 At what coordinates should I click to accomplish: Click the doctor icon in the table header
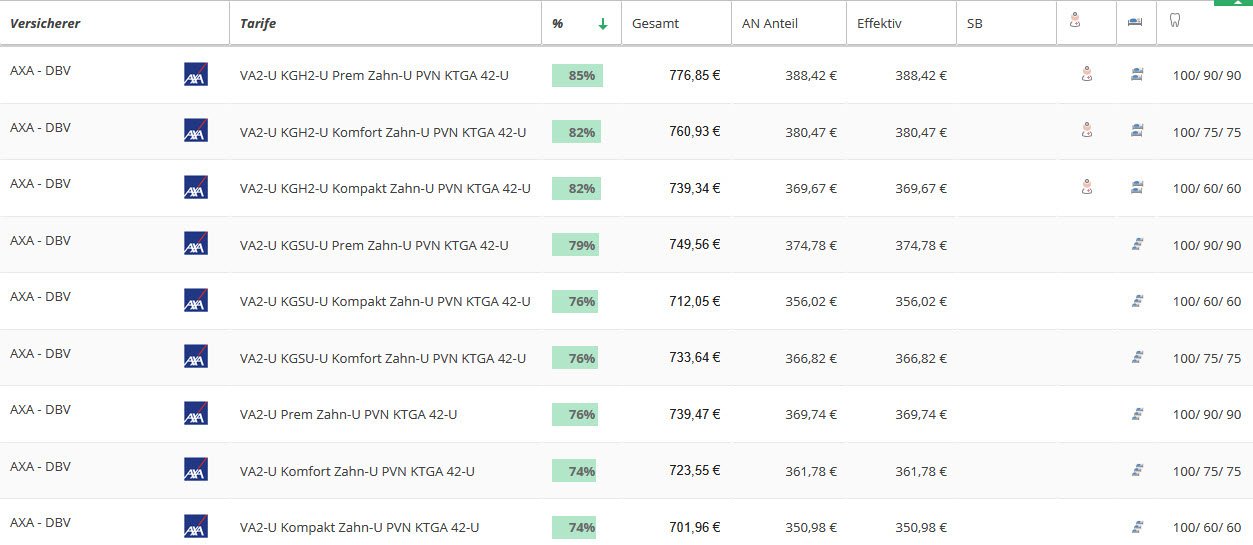click(x=1075, y=21)
